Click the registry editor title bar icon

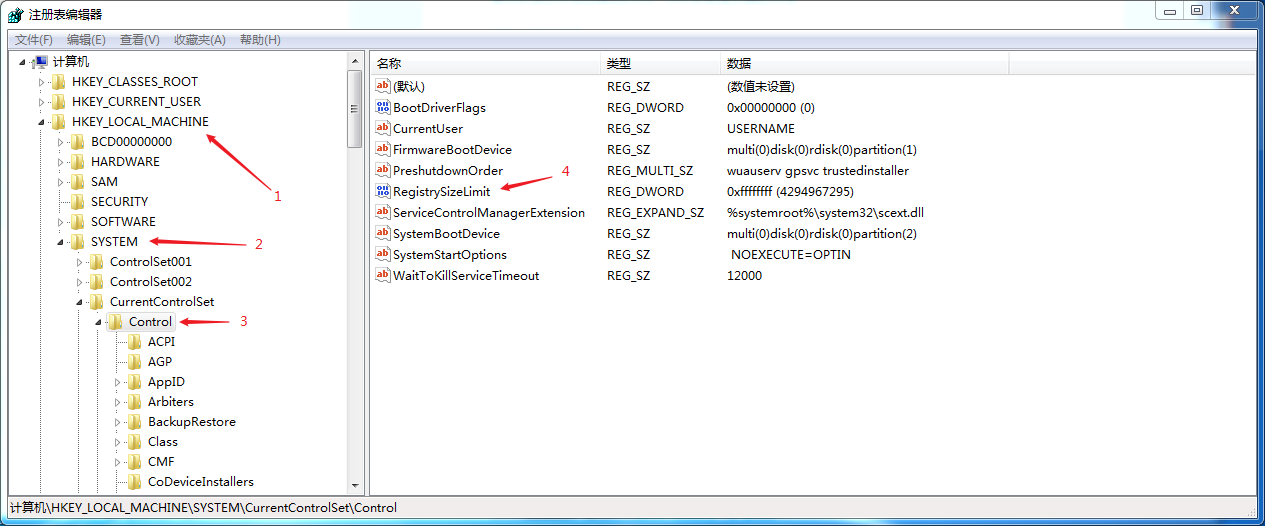[15, 14]
